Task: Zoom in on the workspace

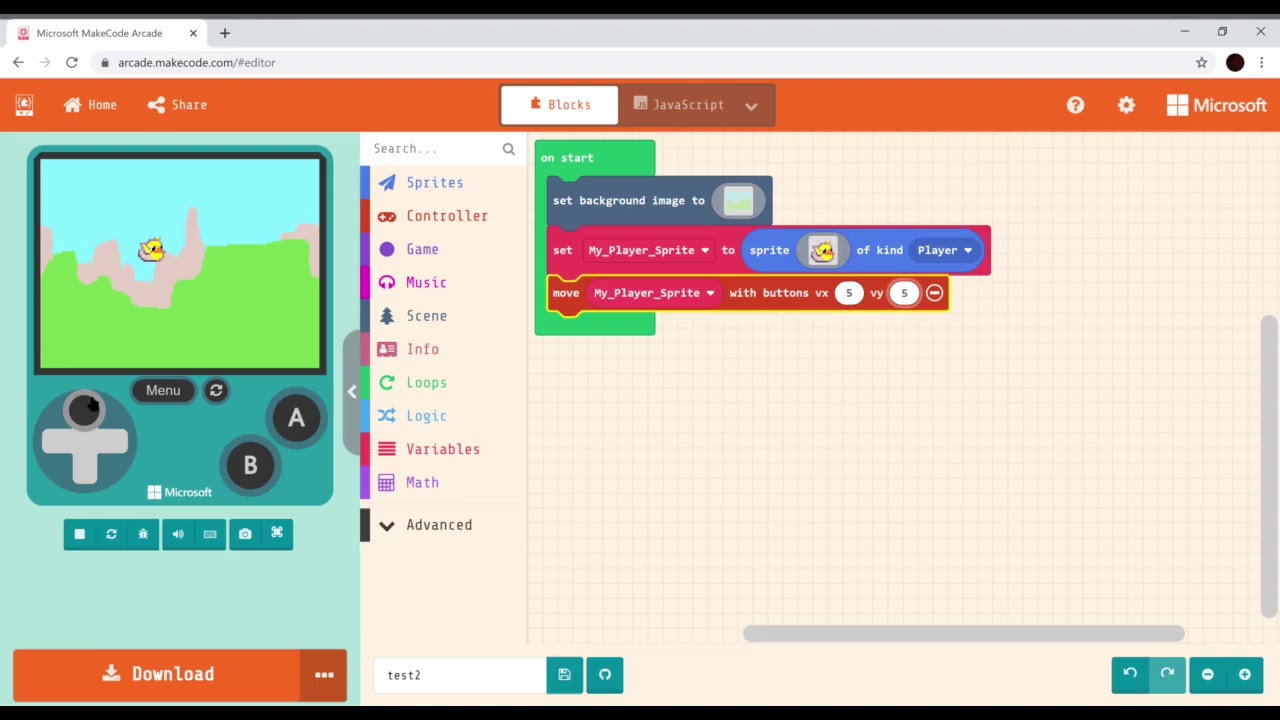Action: (x=1245, y=675)
